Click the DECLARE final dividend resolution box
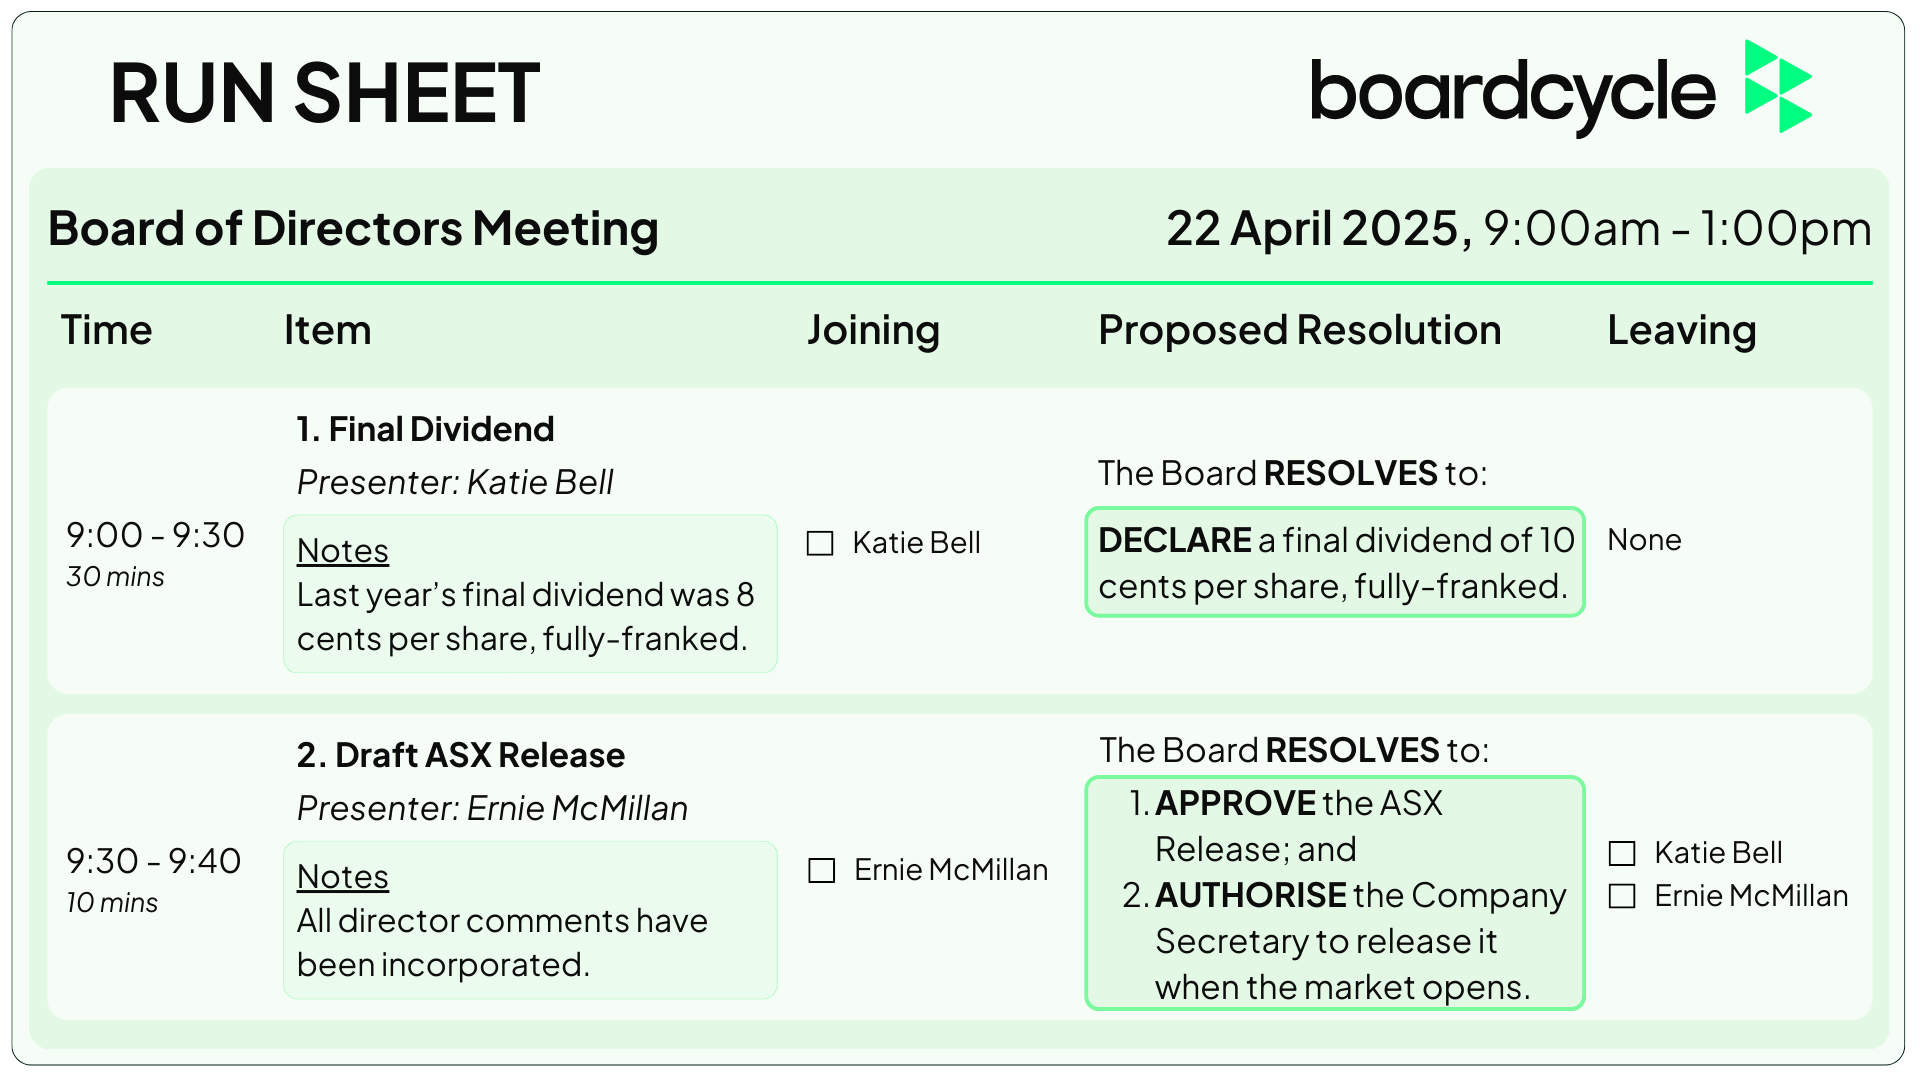The width and height of the screenshot is (1920, 1080). click(x=1335, y=562)
